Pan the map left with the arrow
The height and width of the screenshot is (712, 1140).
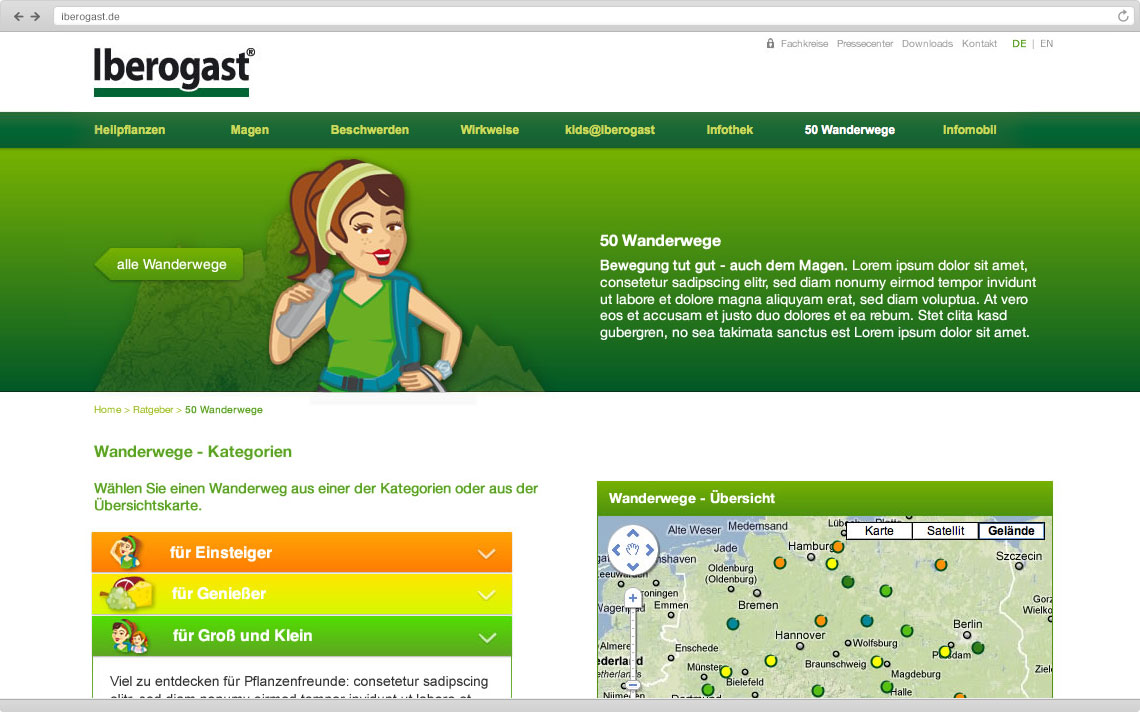pos(617,550)
